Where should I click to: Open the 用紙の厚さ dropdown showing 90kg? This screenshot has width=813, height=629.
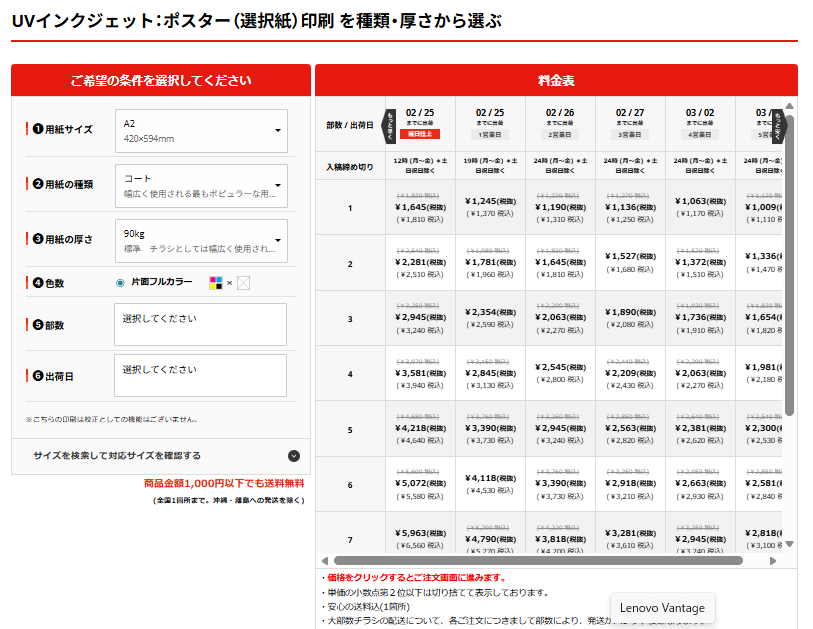click(x=201, y=241)
